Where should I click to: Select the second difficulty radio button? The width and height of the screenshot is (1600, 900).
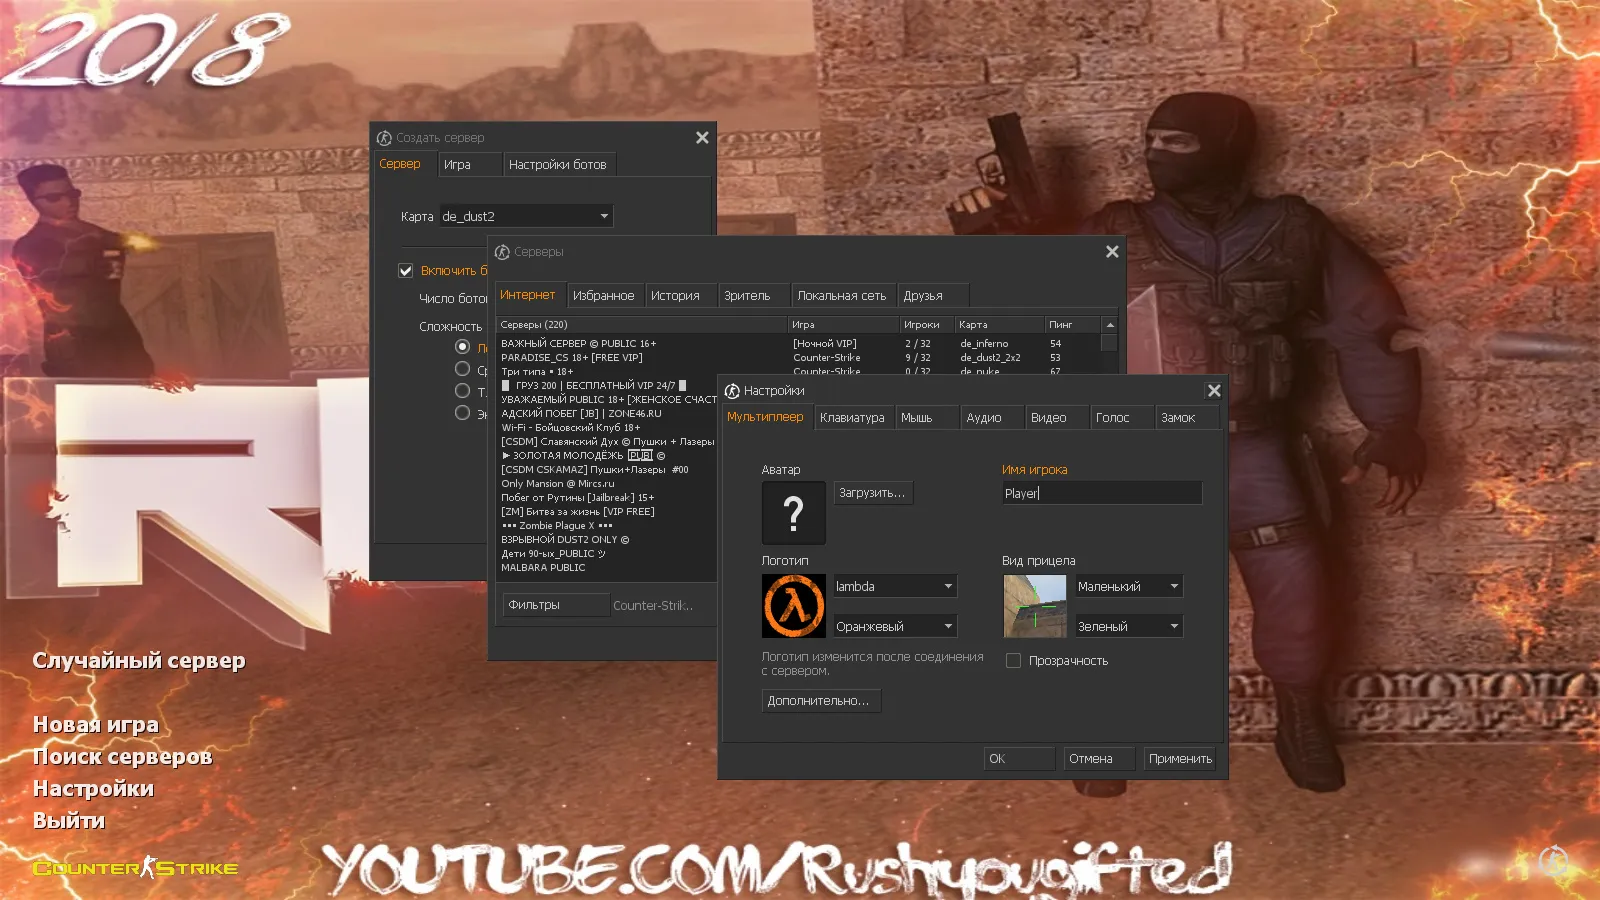pyautogui.click(x=462, y=369)
